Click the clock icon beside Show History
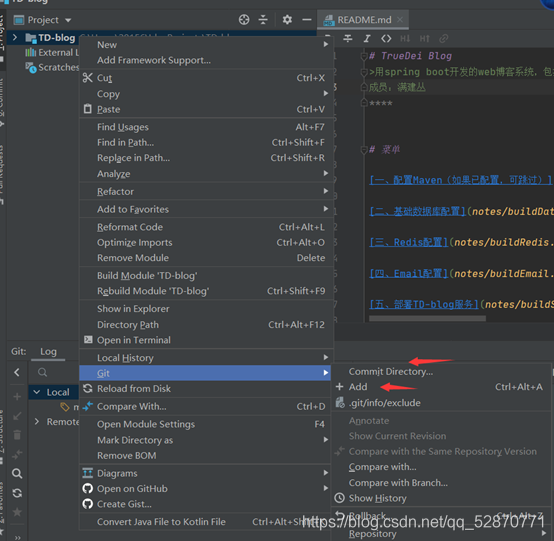 (x=340, y=498)
